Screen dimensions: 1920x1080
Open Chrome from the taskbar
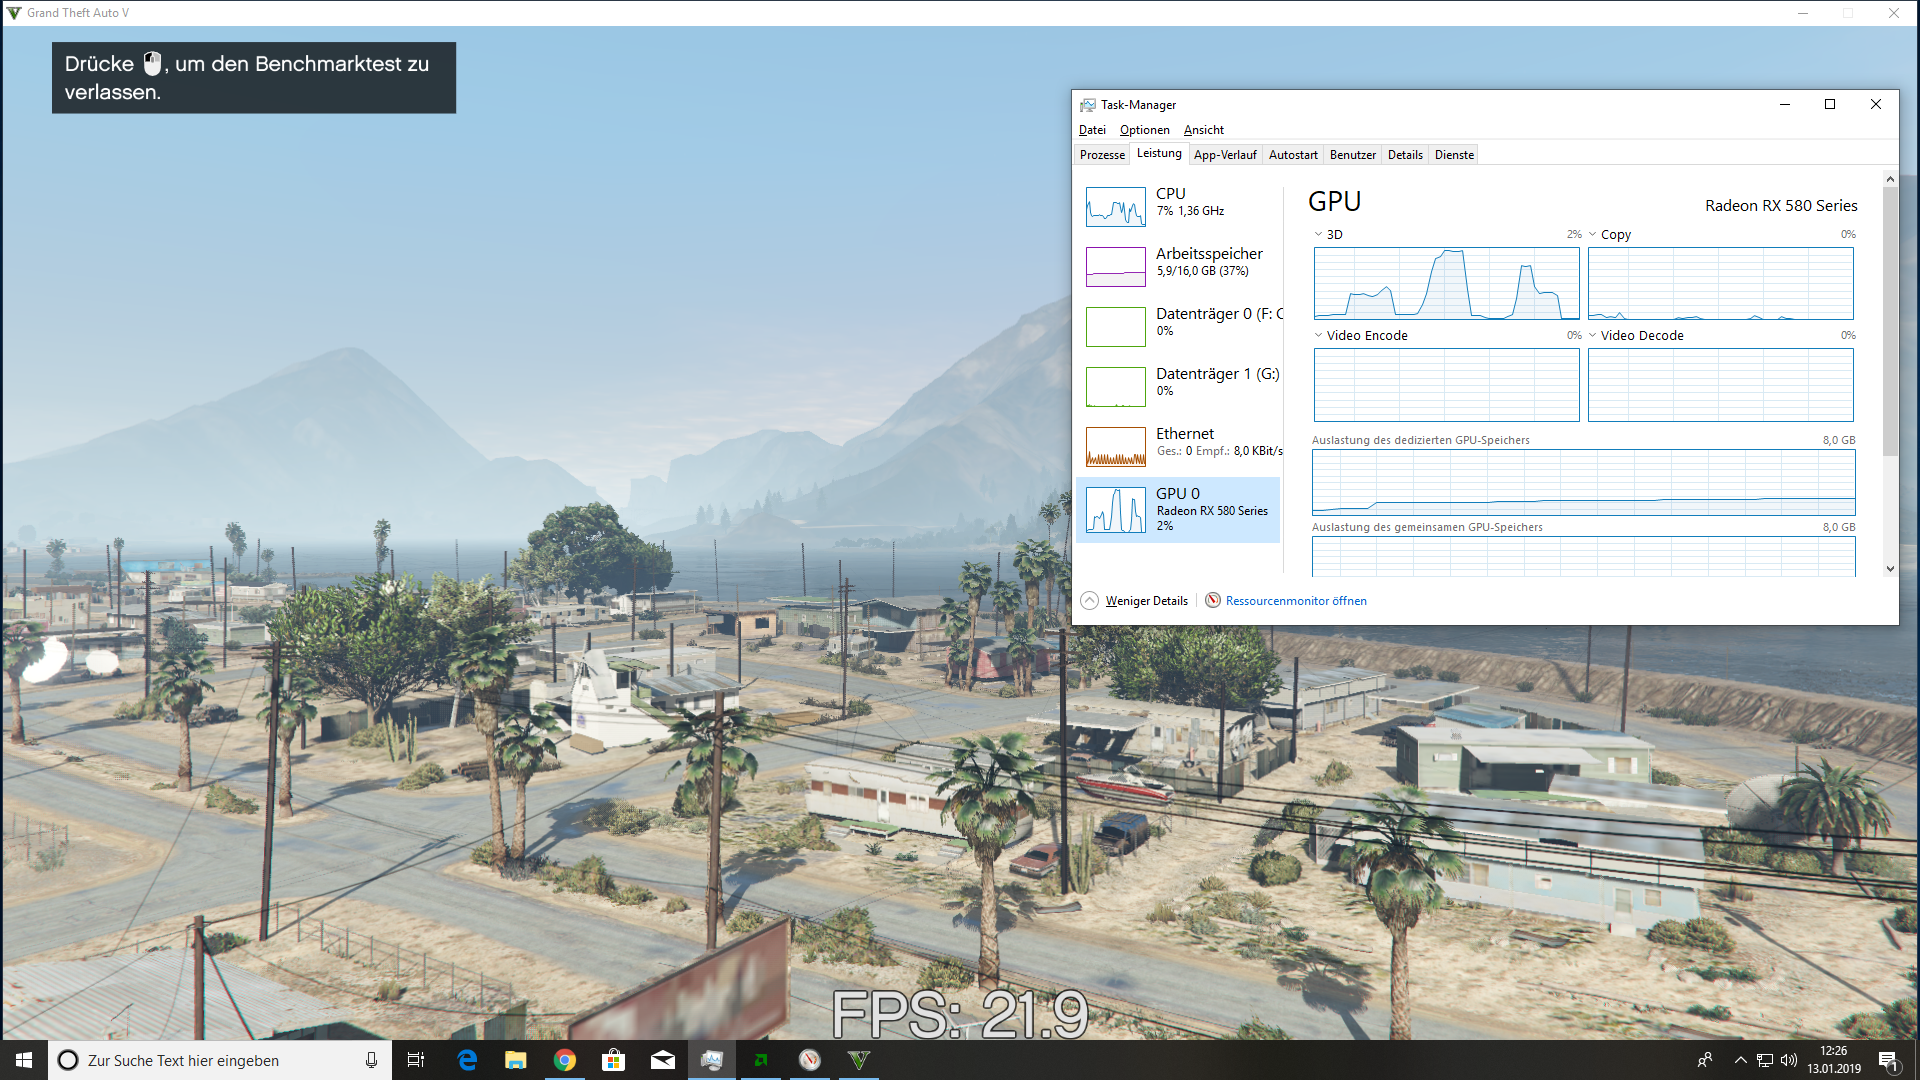tap(565, 1060)
